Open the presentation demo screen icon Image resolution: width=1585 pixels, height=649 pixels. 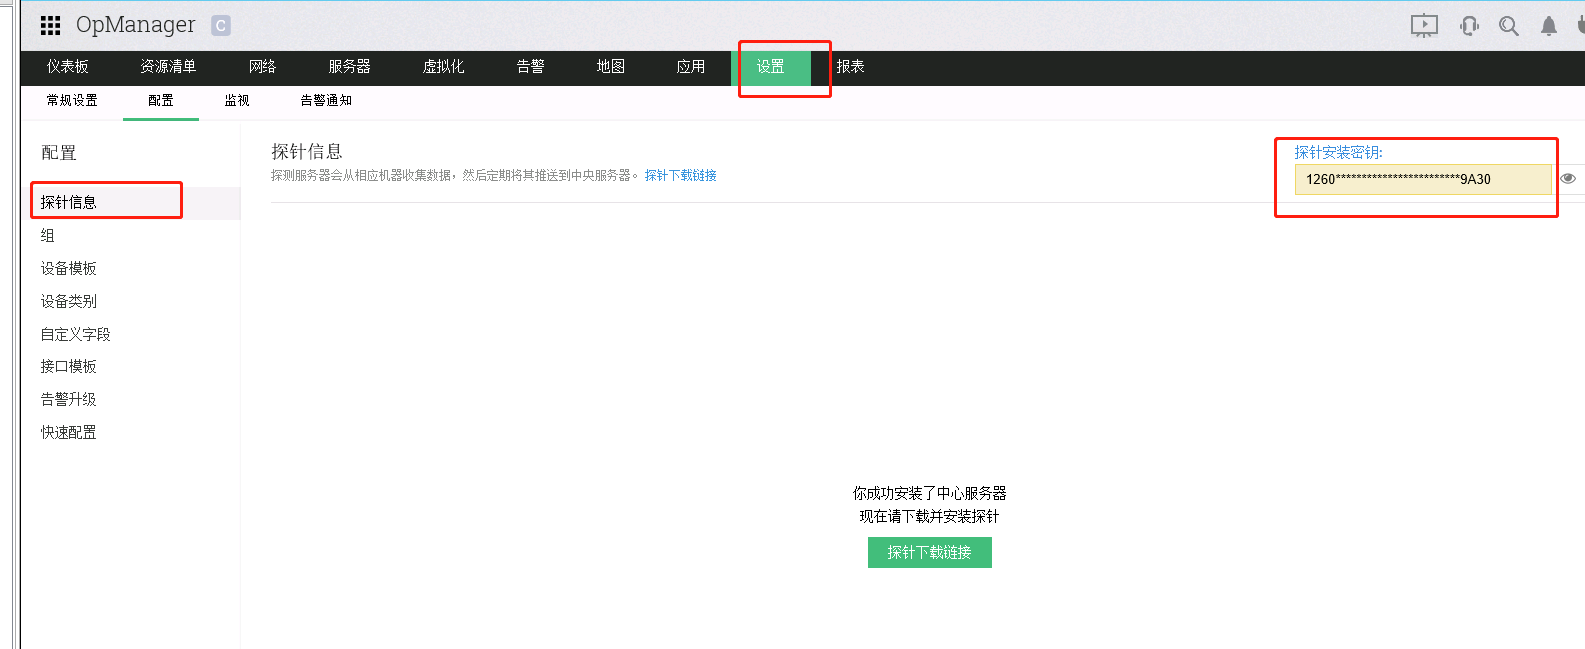[1424, 26]
